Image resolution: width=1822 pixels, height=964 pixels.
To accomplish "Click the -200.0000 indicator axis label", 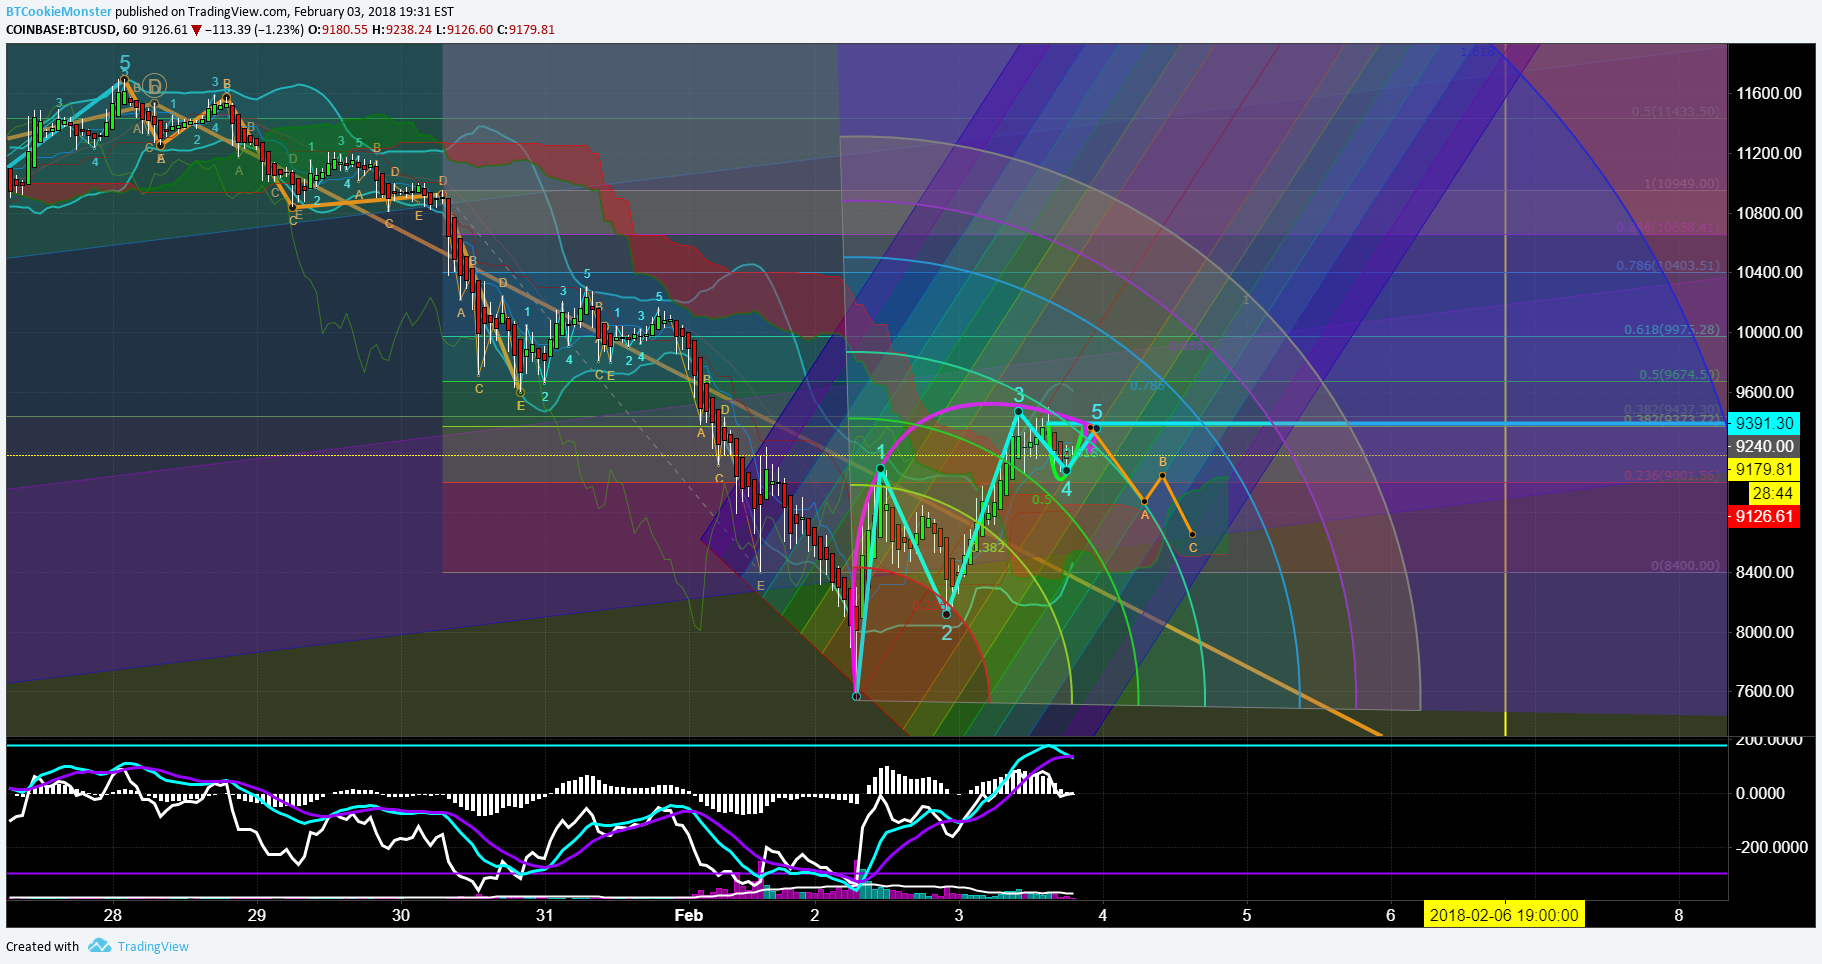I will pos(1771,847).
